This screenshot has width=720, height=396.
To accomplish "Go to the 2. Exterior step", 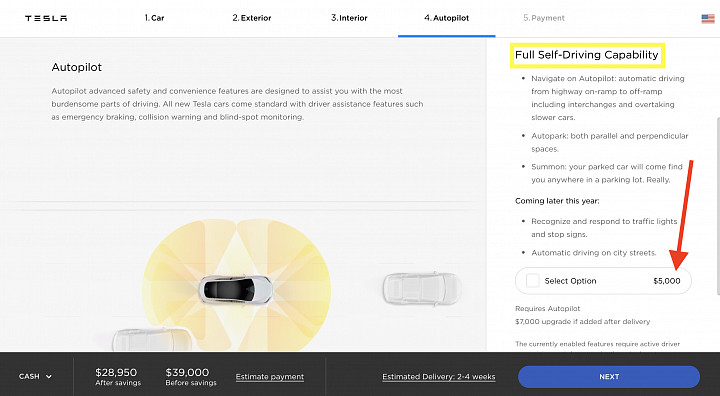I will pyautogui.click(x=252, y=18).
